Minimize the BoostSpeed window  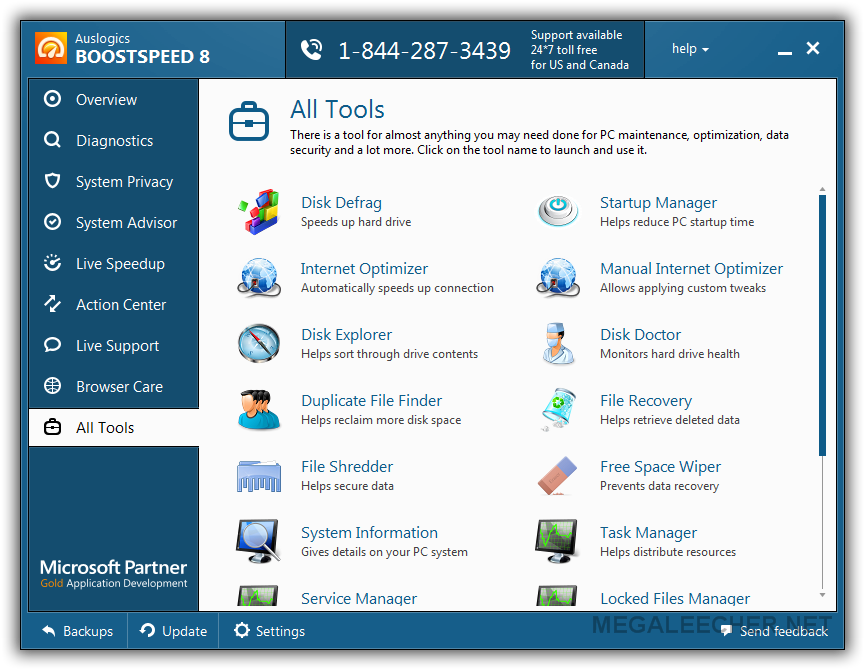point(784,51)
